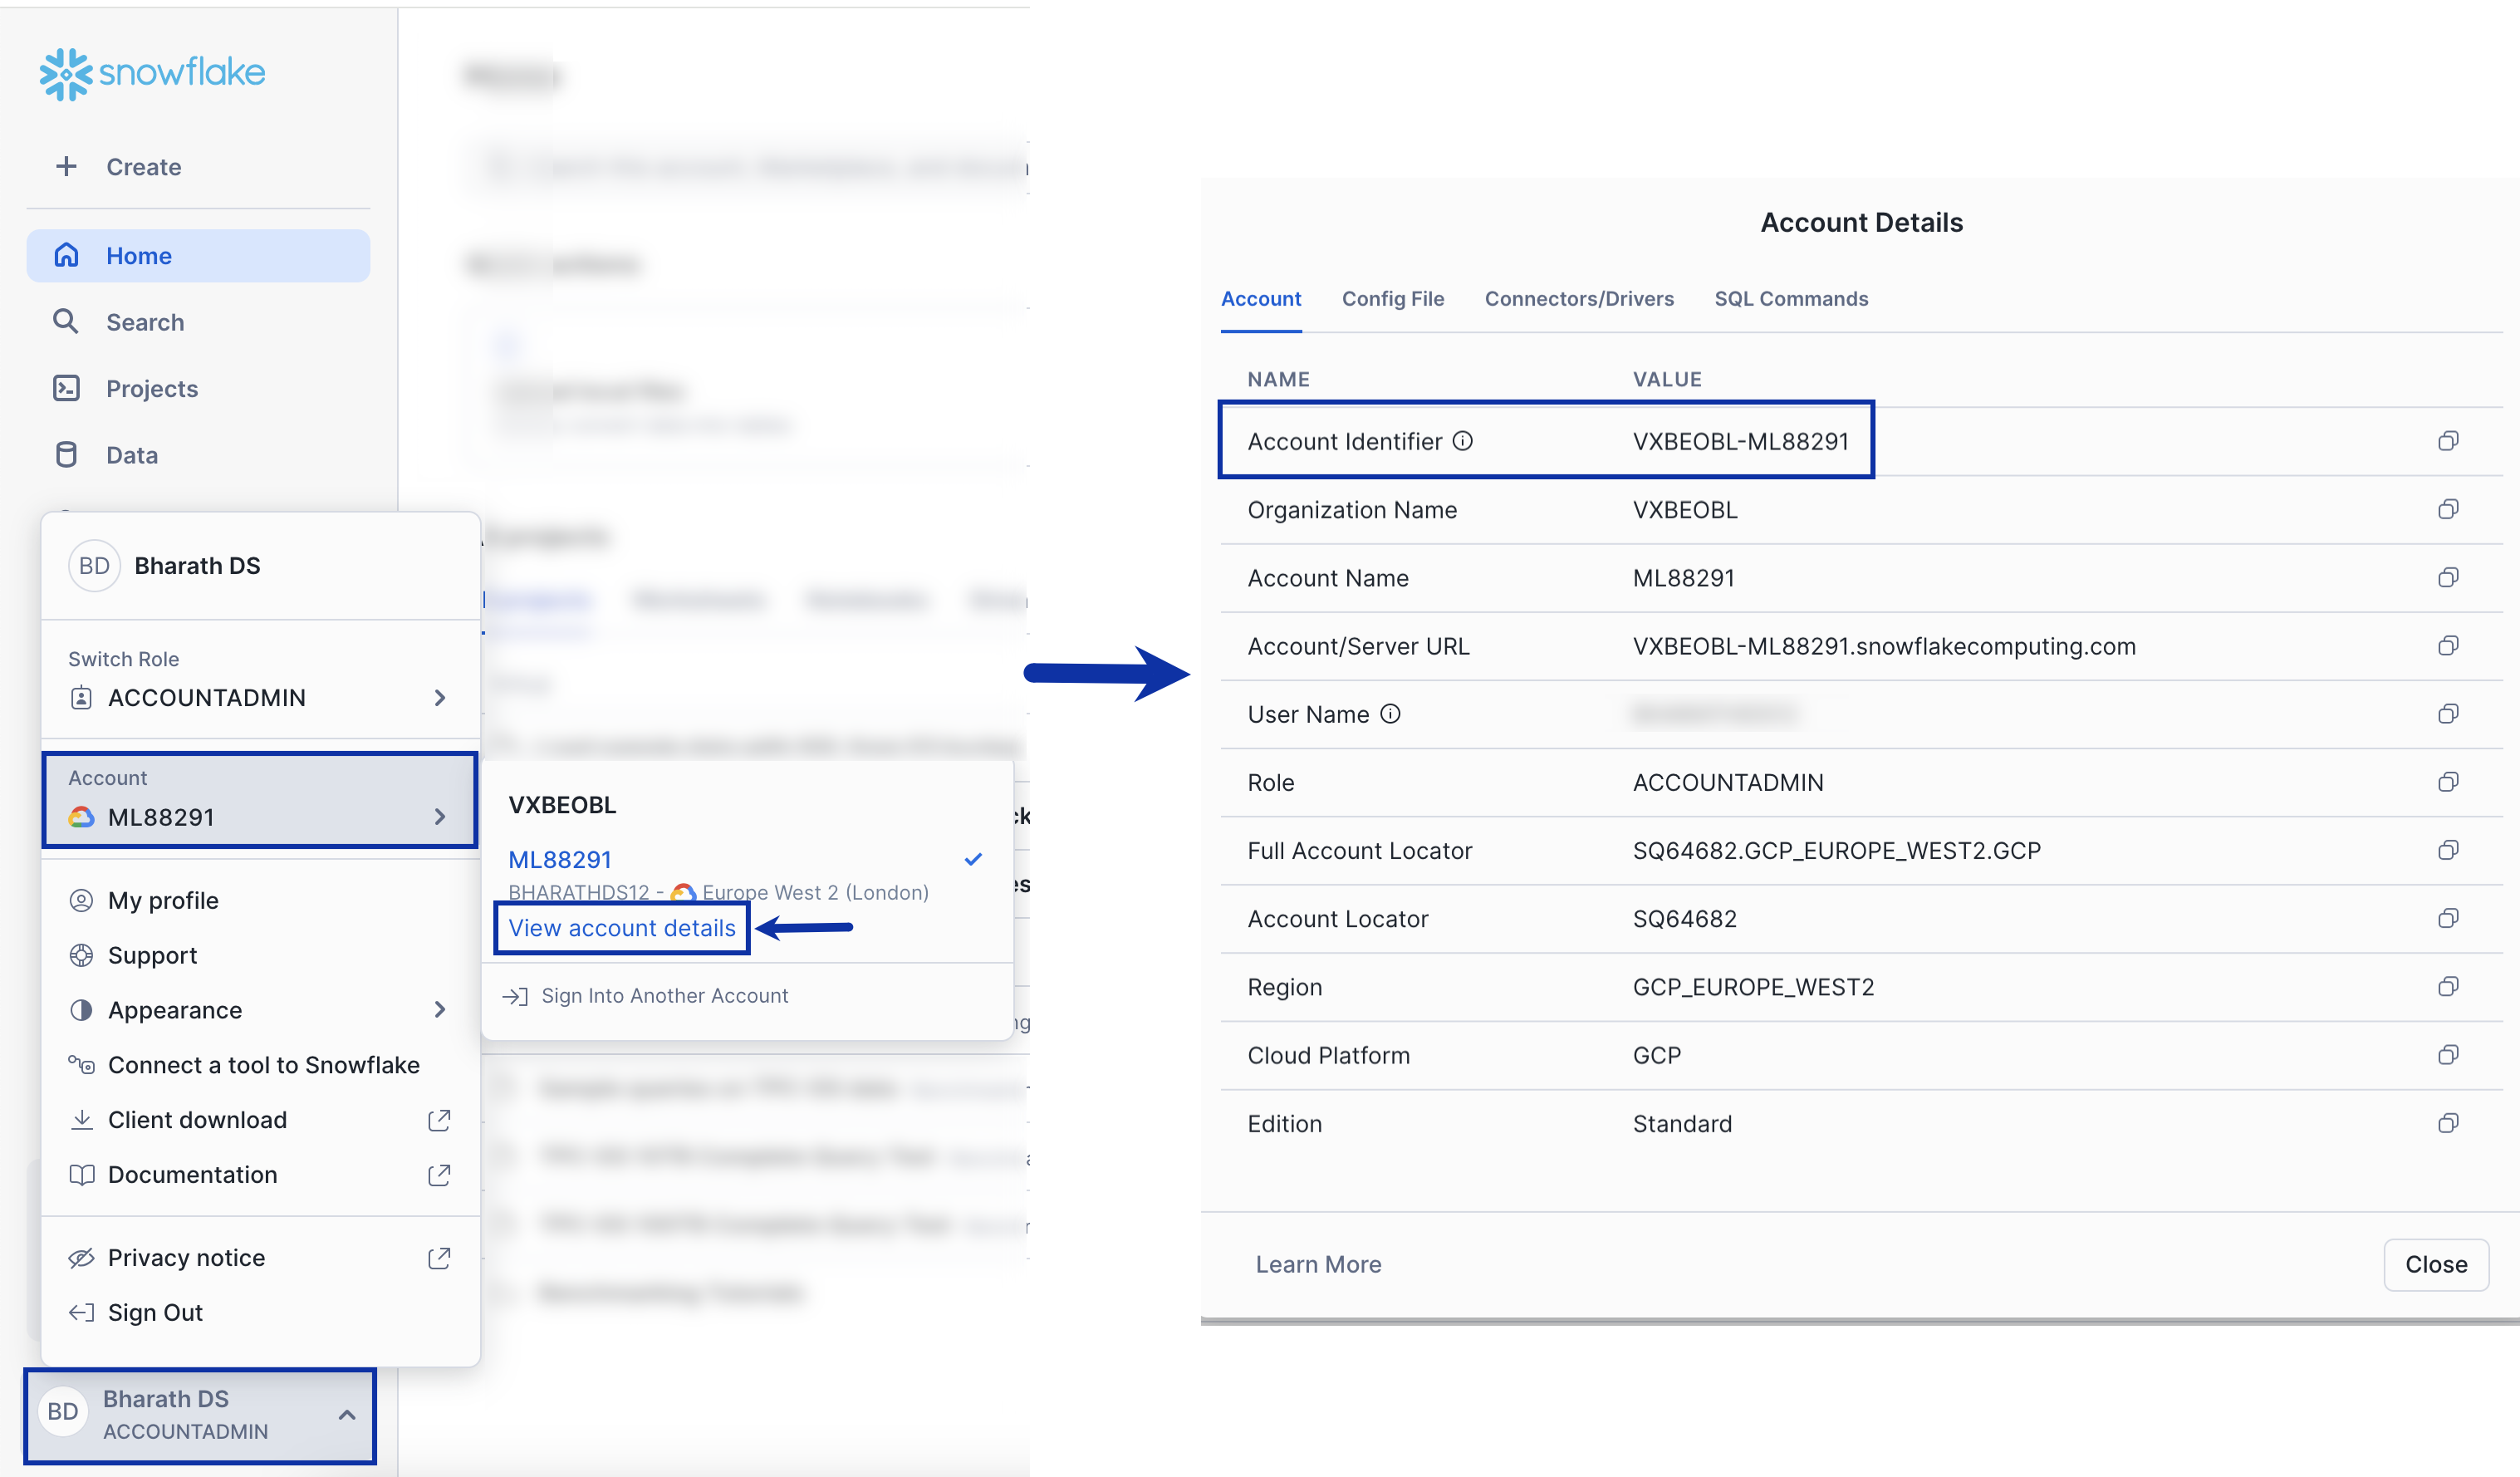Viewport: 2520px width, 1477px height.
Task: Close the Account Details dialog
Action: pos(2435,1264)
